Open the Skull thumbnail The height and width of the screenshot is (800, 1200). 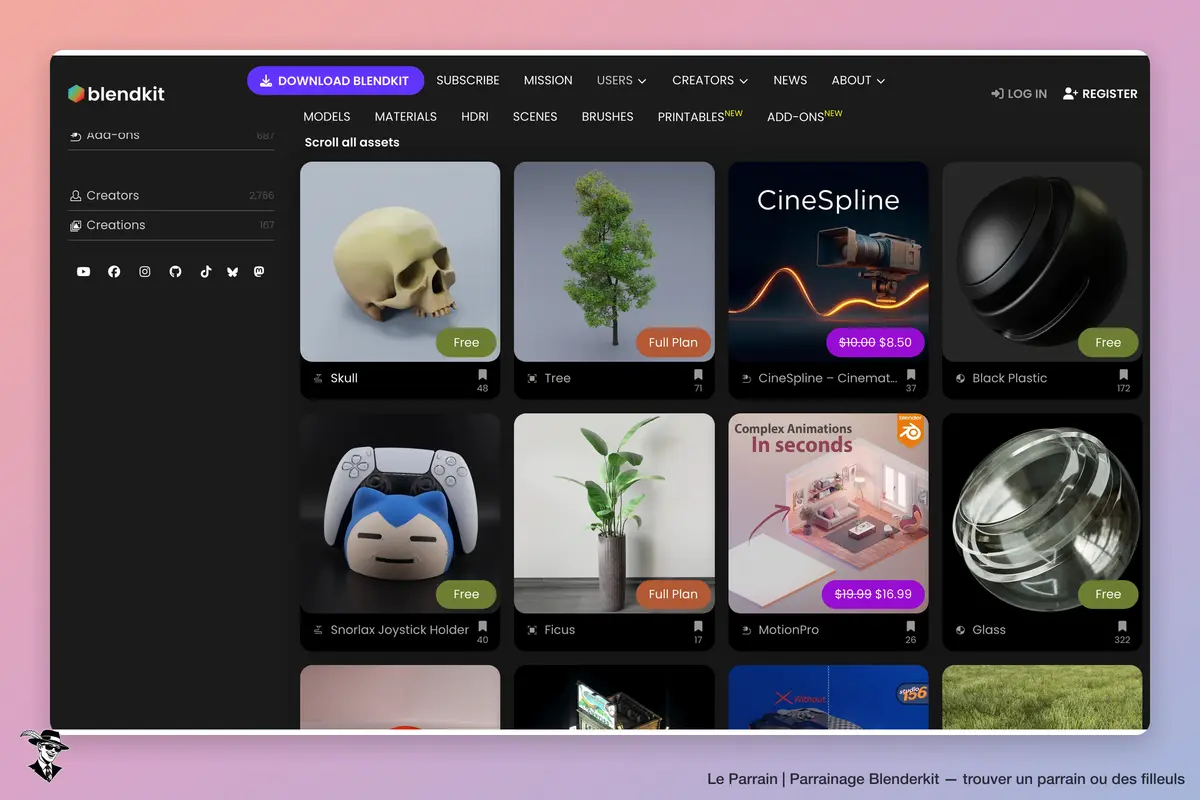coord(400,262)
